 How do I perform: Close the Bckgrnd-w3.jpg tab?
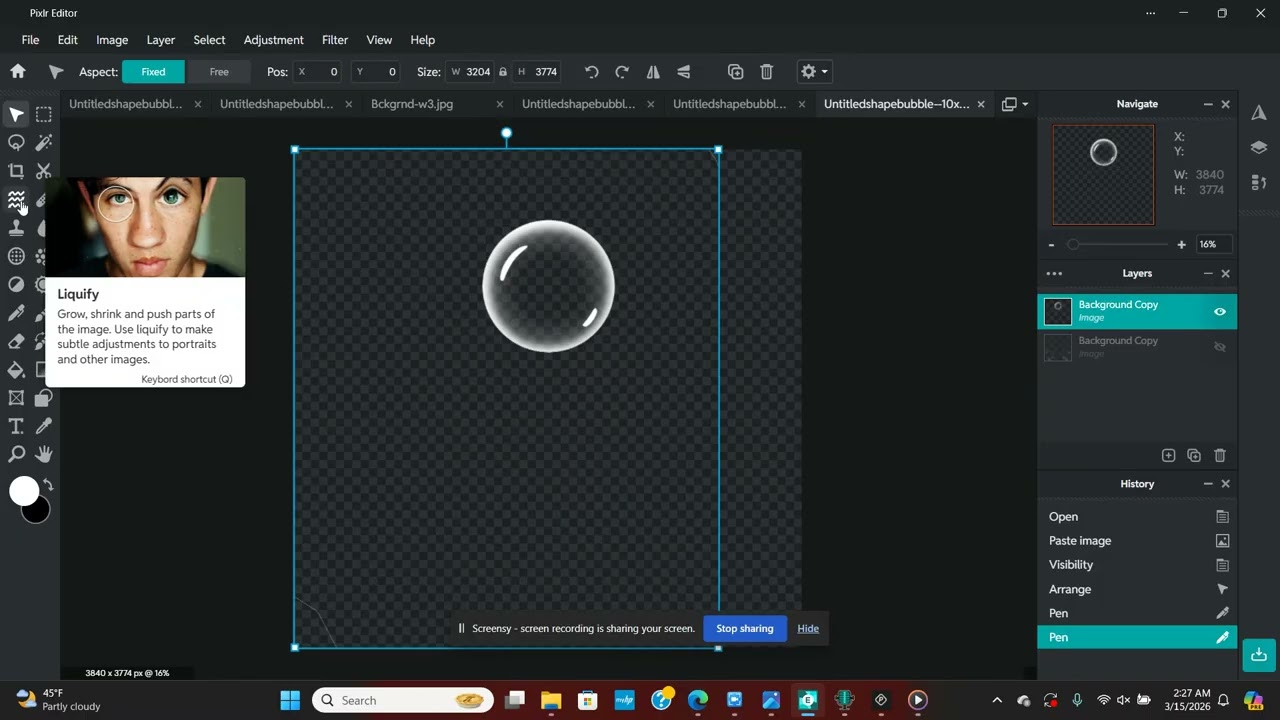(x=500, y=104)
